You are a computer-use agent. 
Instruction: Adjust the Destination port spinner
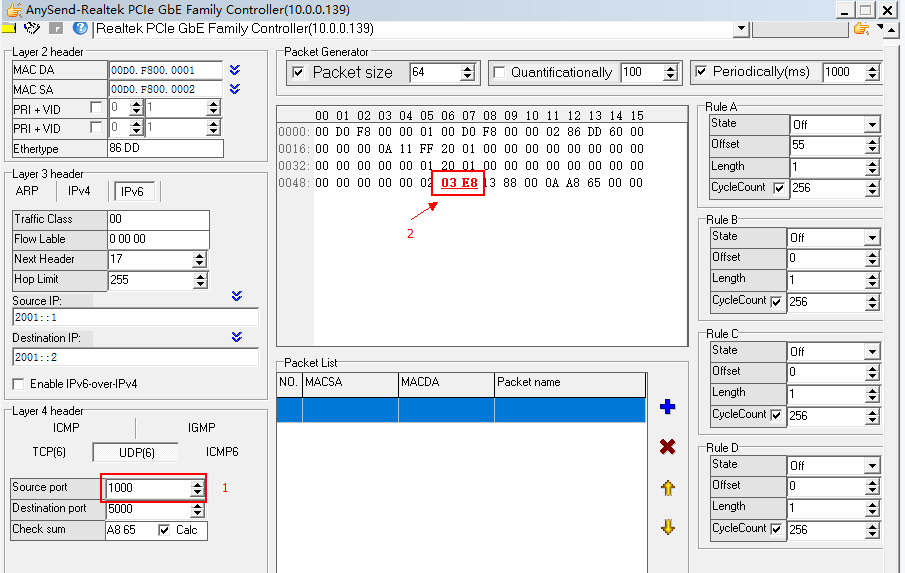pos(197,509)
